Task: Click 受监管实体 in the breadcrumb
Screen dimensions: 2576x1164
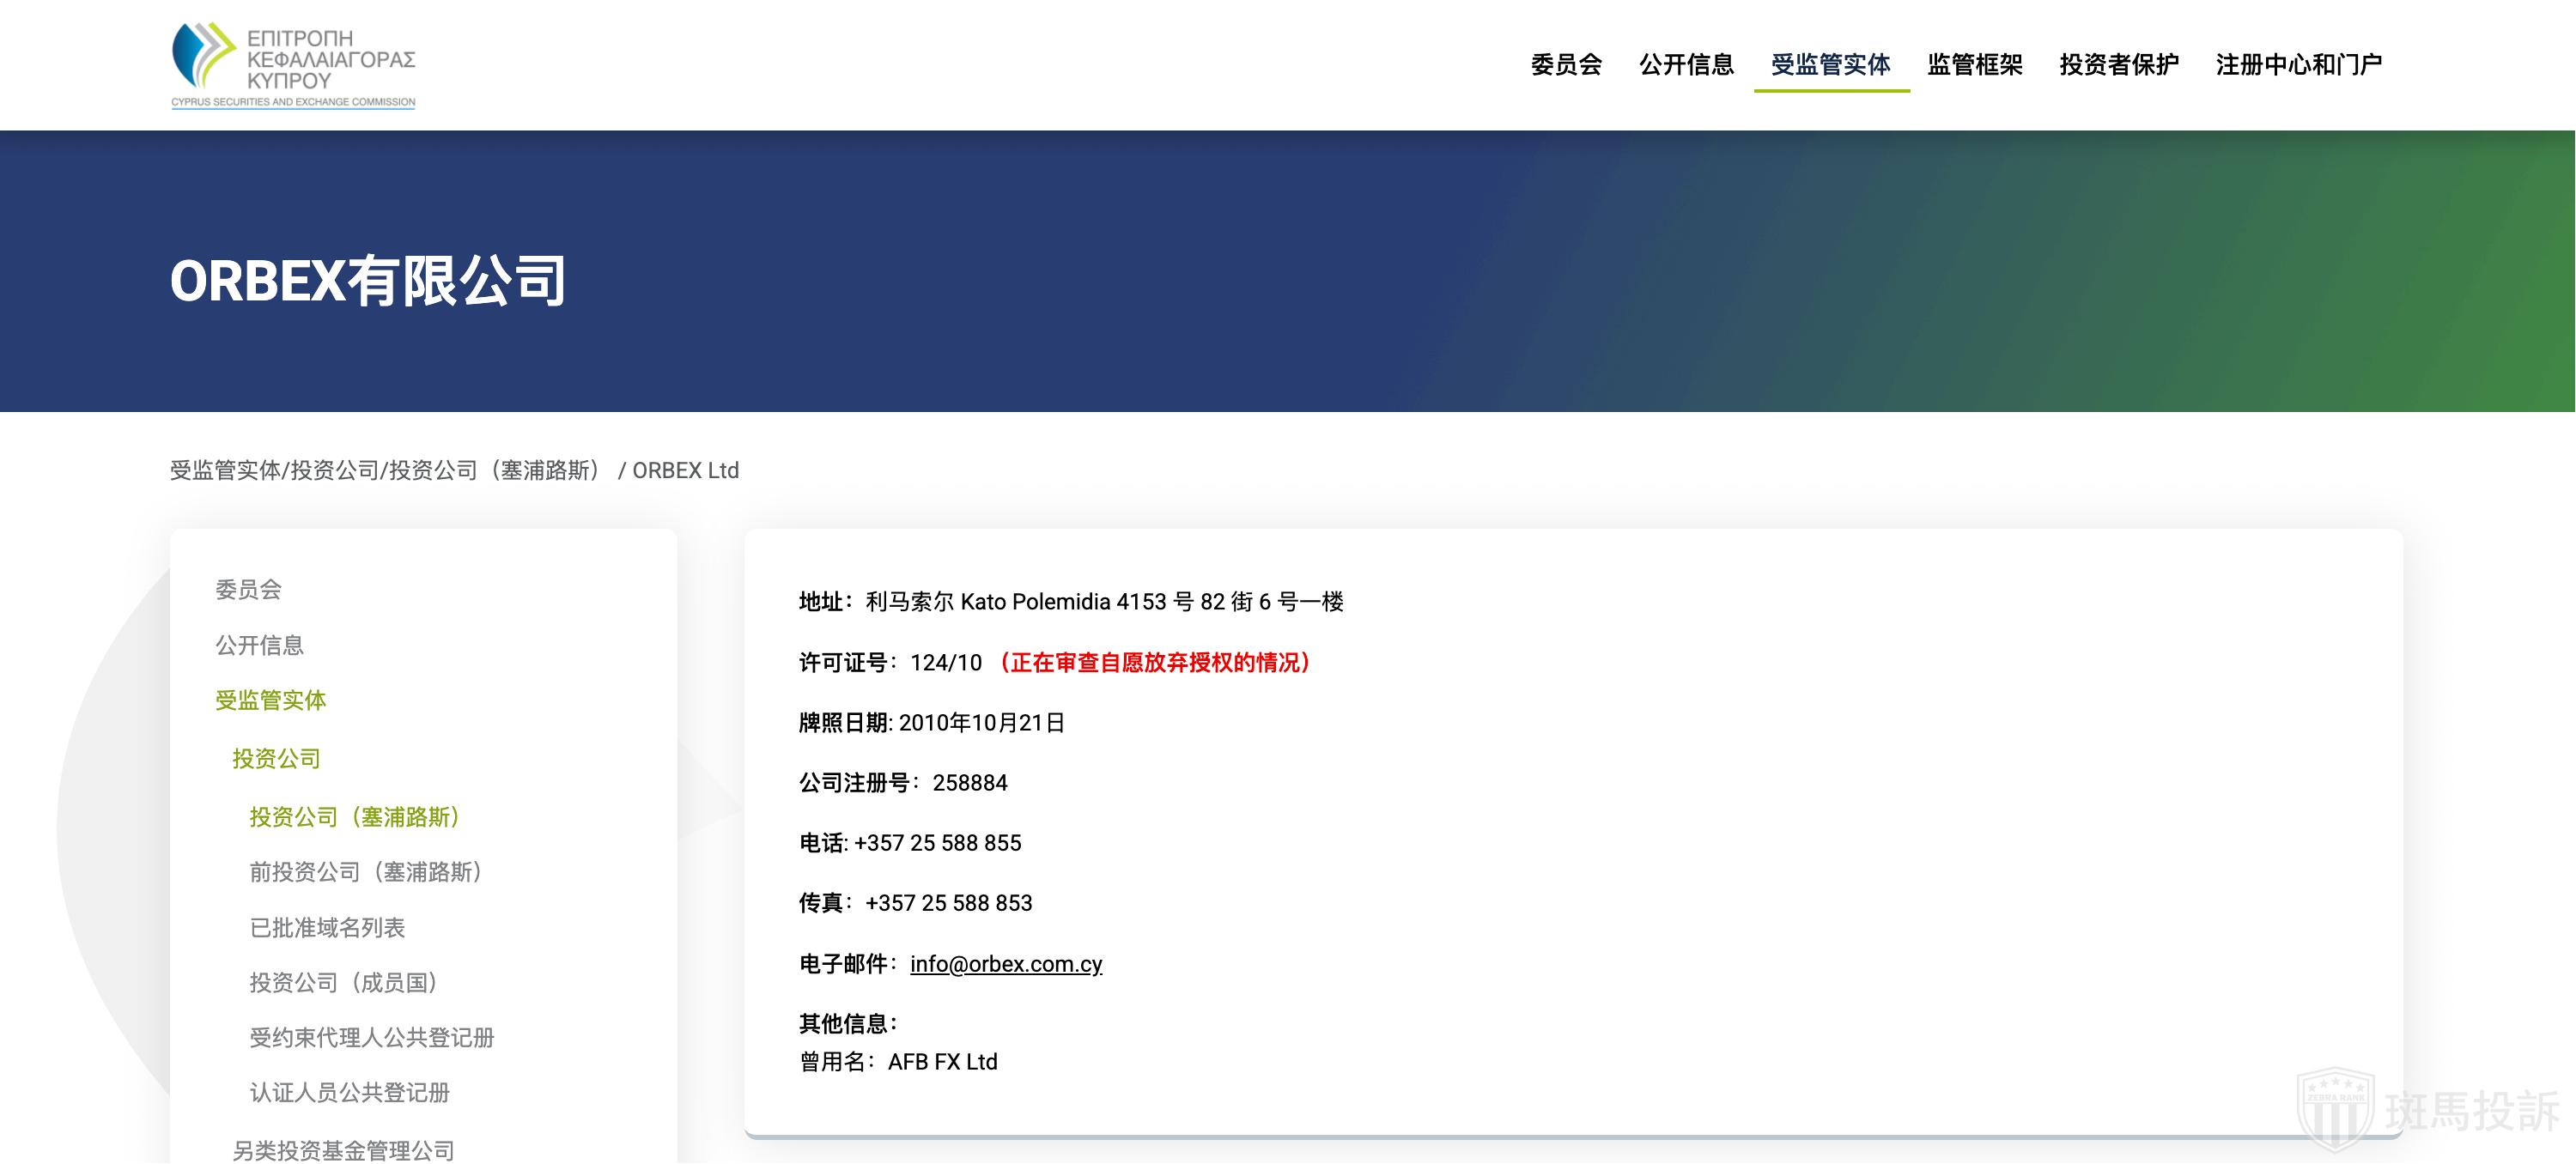Action: click(x=225, y=470)
